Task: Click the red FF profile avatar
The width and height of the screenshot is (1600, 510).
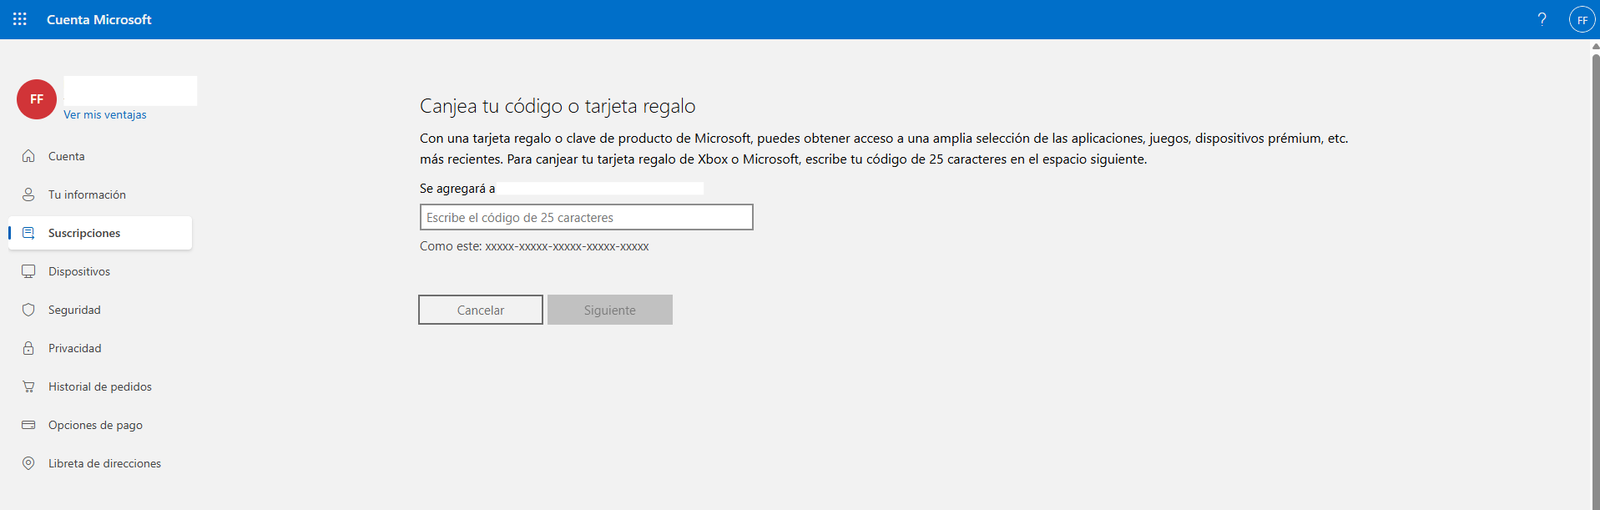Action: 37,99
